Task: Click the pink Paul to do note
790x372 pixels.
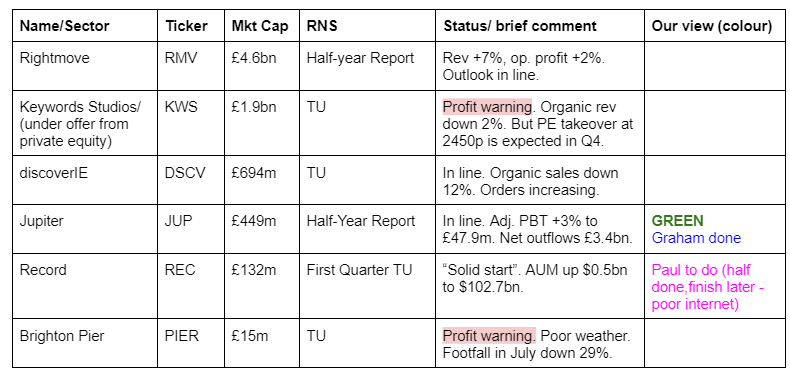Action: point(708,287)
